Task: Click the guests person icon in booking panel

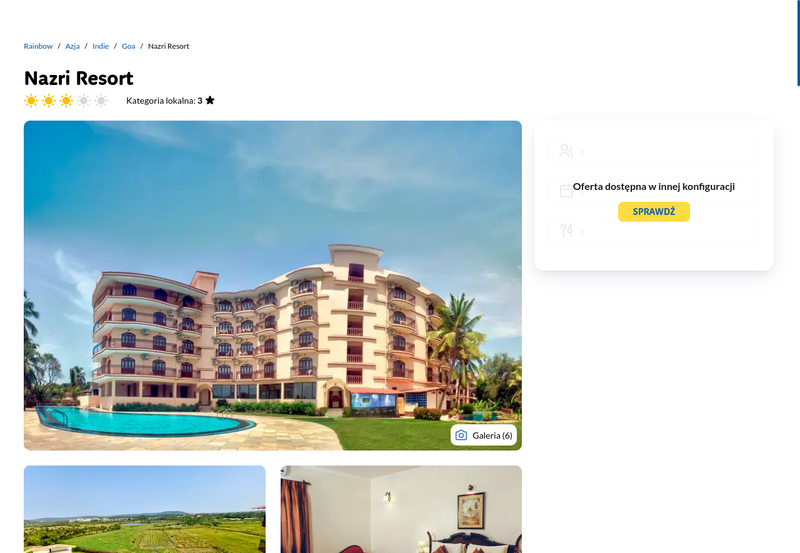Action: (x=566, y=150)
